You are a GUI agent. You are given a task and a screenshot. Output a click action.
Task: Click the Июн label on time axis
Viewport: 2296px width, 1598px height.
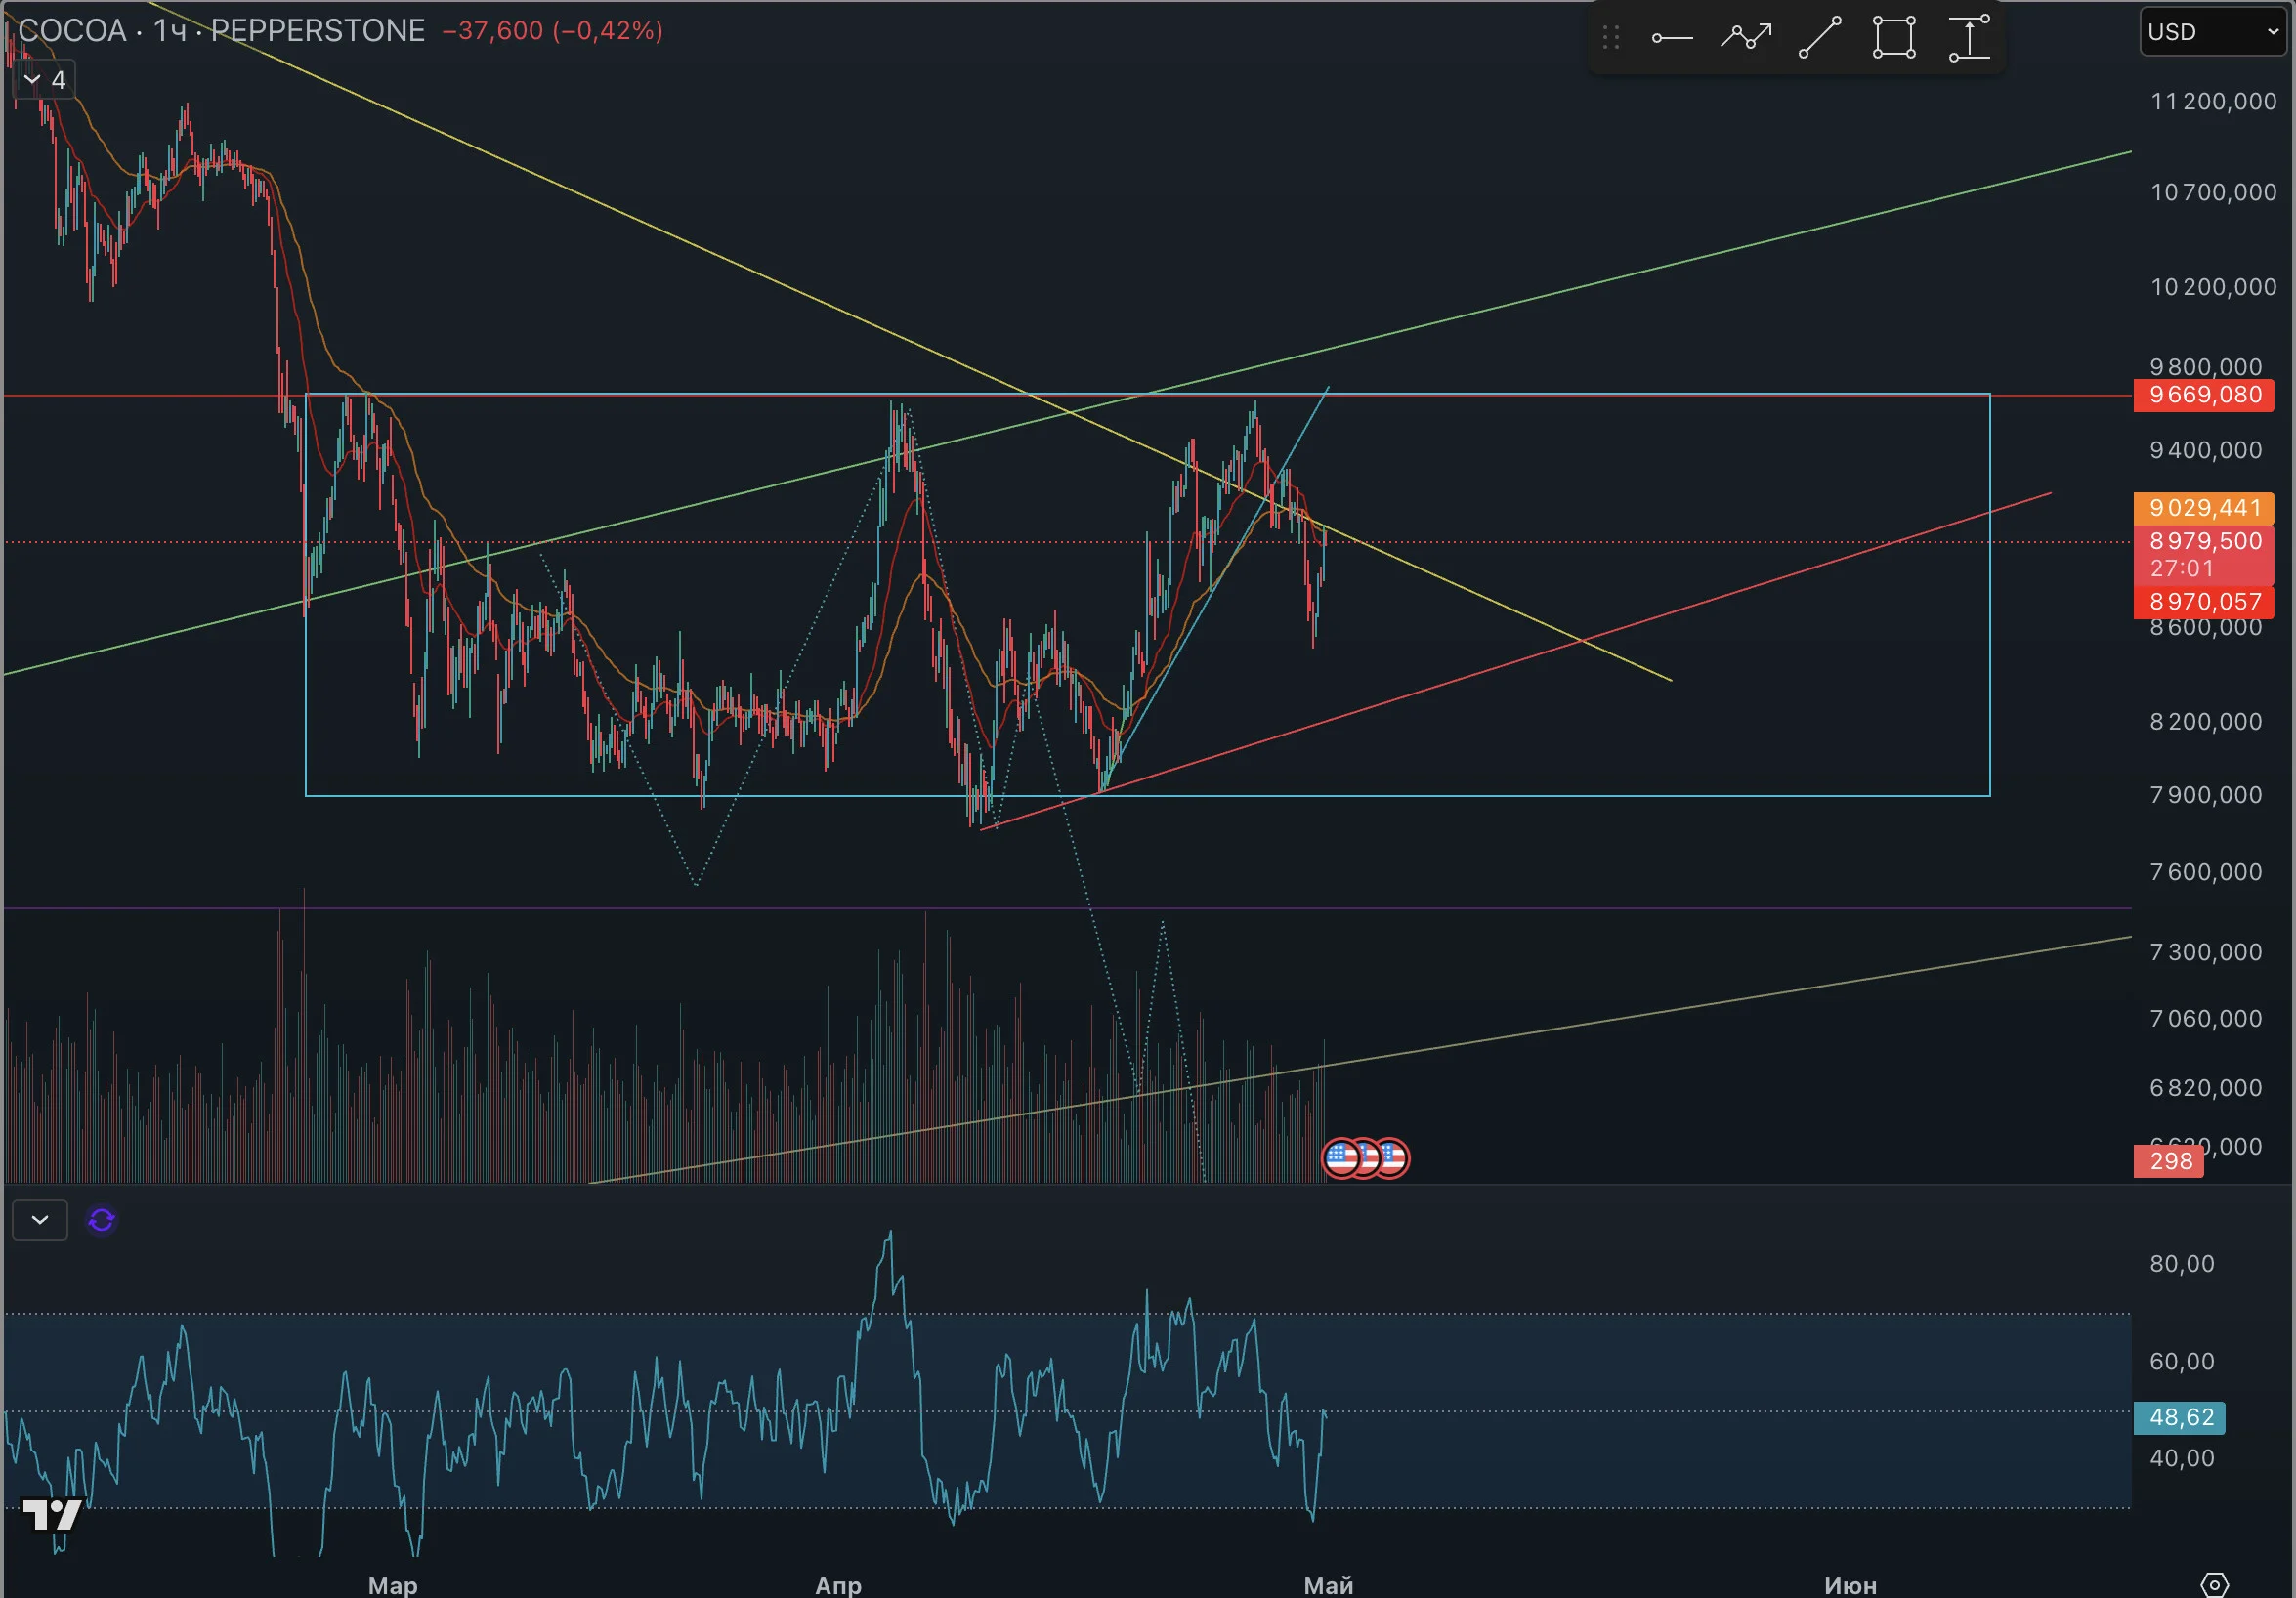1850,1585
